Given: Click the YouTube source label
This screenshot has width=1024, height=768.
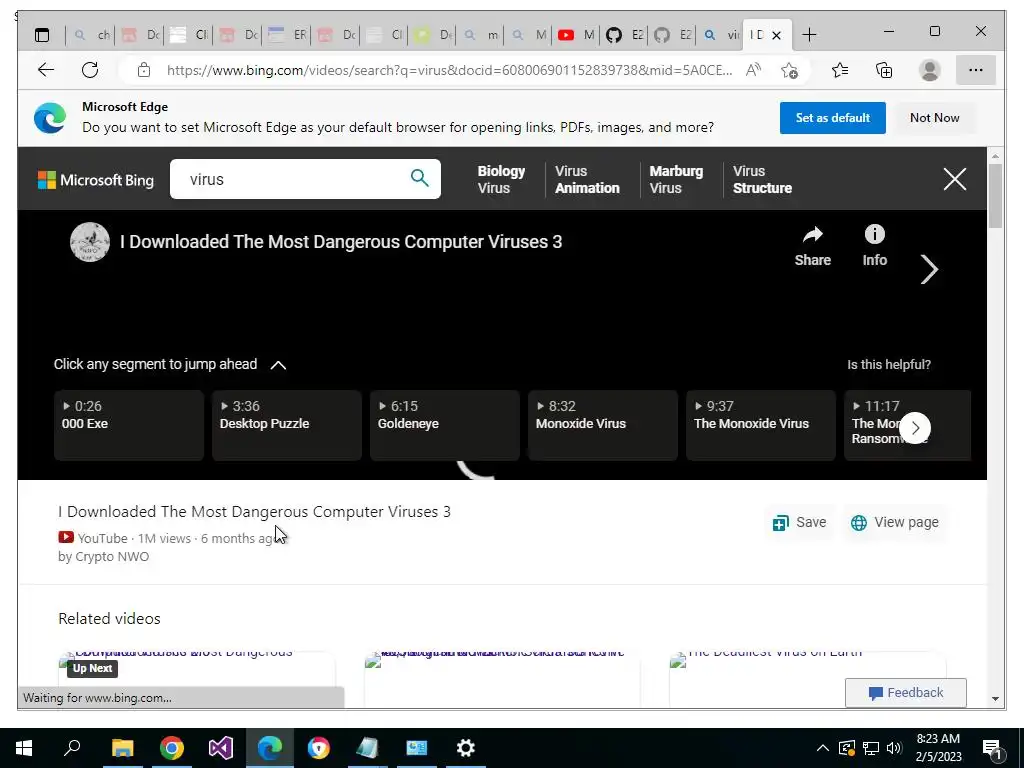Looking at the screenshot, I should (x=93, y=538).
